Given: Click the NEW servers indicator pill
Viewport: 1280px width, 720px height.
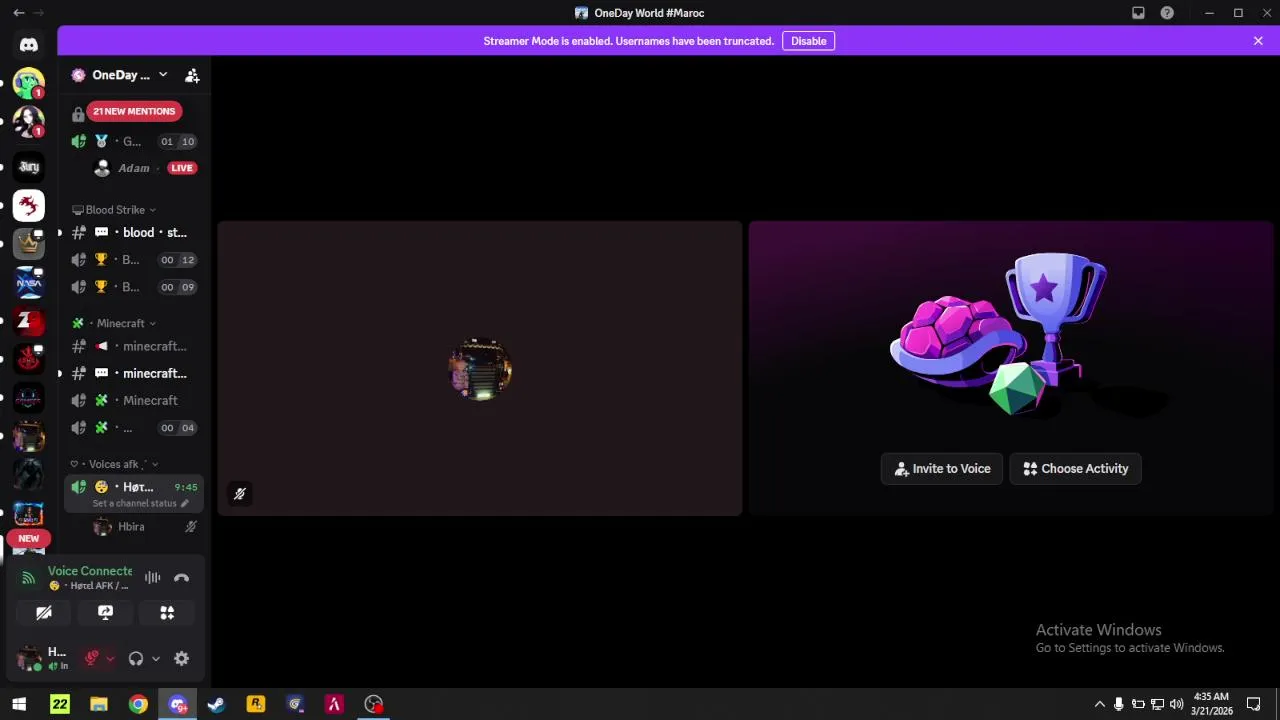Looking at the screenshot, I should pyautogui.click(x=29, y=538).
